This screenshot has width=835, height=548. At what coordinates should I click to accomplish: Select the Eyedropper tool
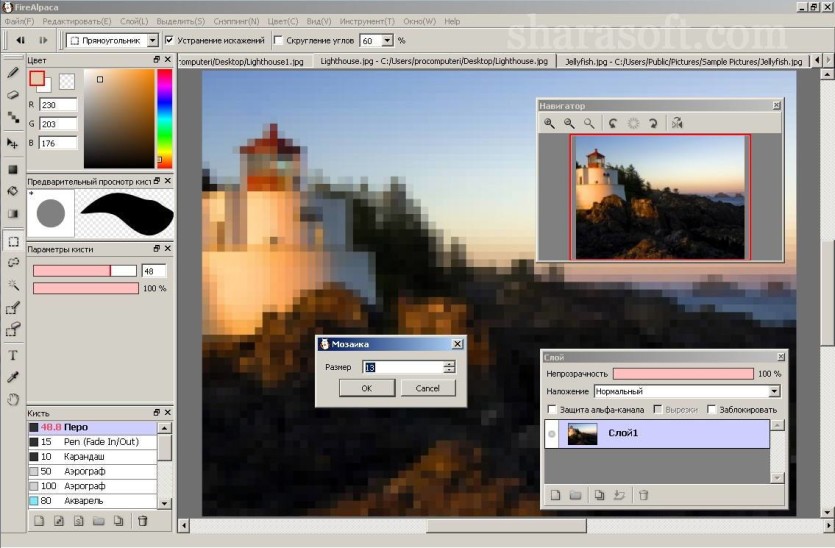pos(13,377)
